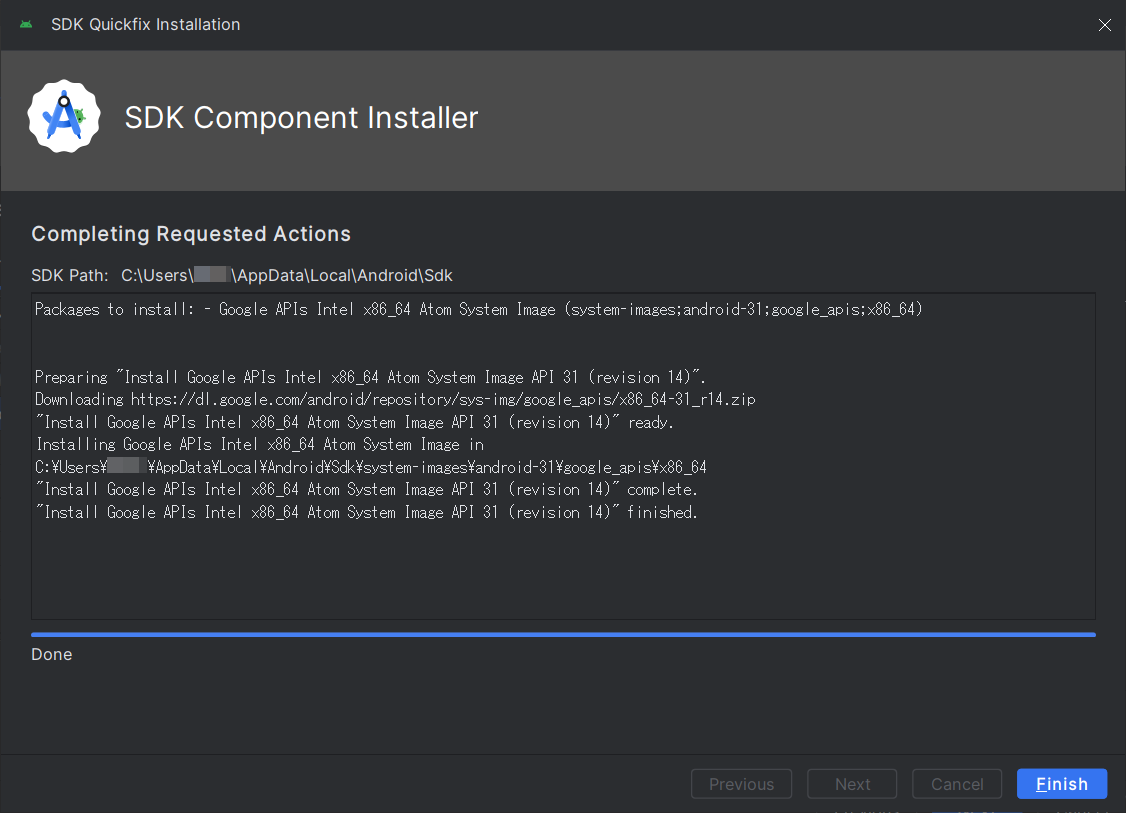
Task: Click the completed blue progress bar
Action: pos(563,634)
